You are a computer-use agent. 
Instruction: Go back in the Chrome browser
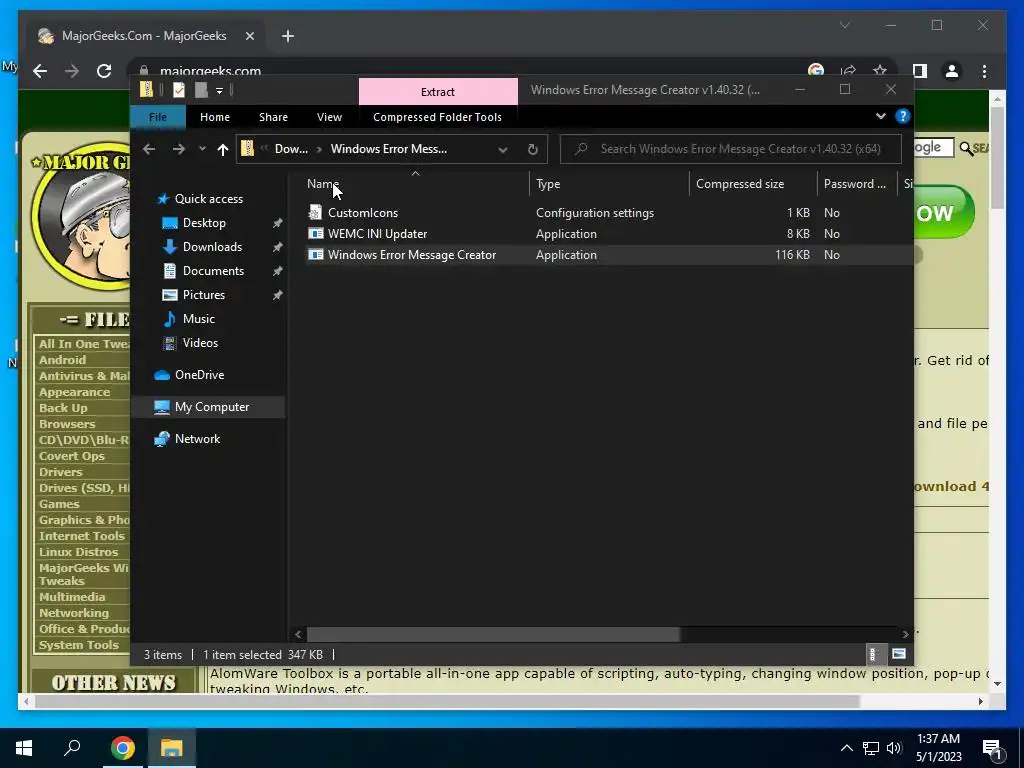(x=40, y=71)
